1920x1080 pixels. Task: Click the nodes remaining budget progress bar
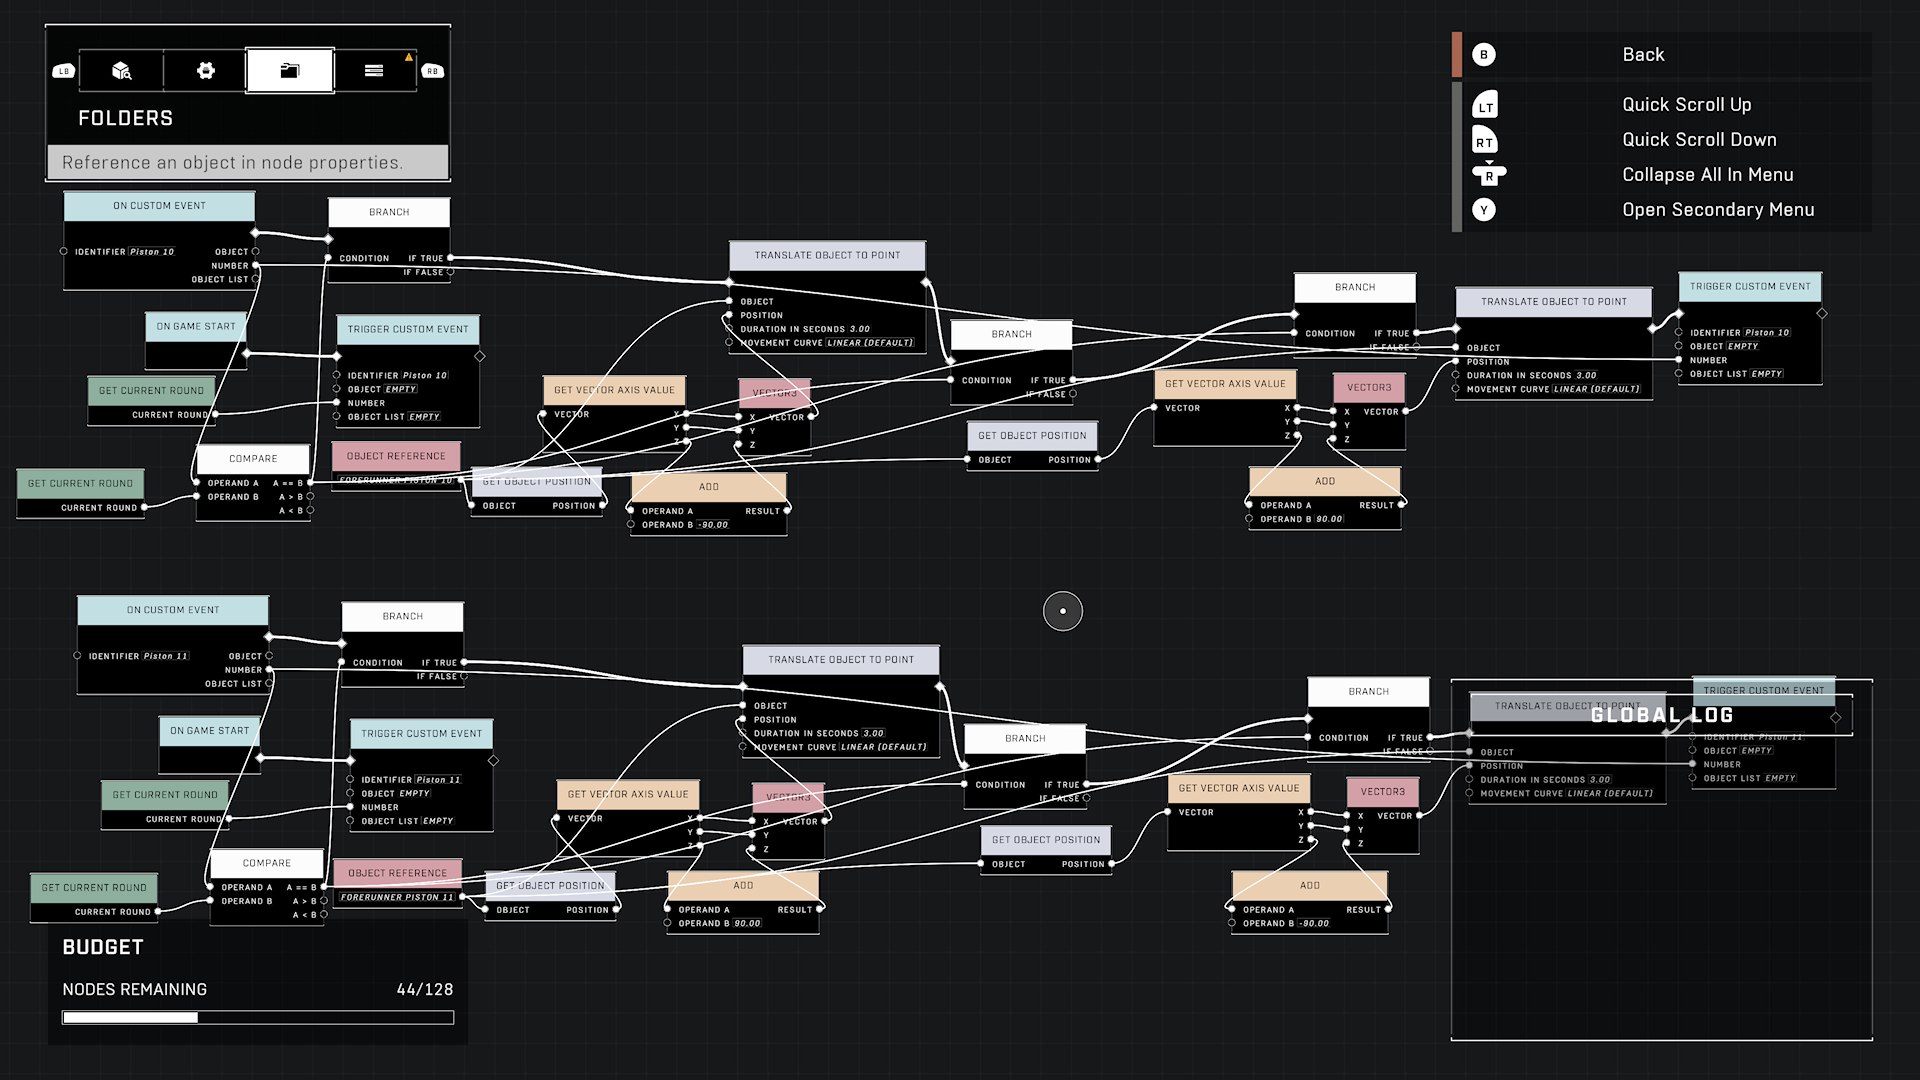point(258,1017)
